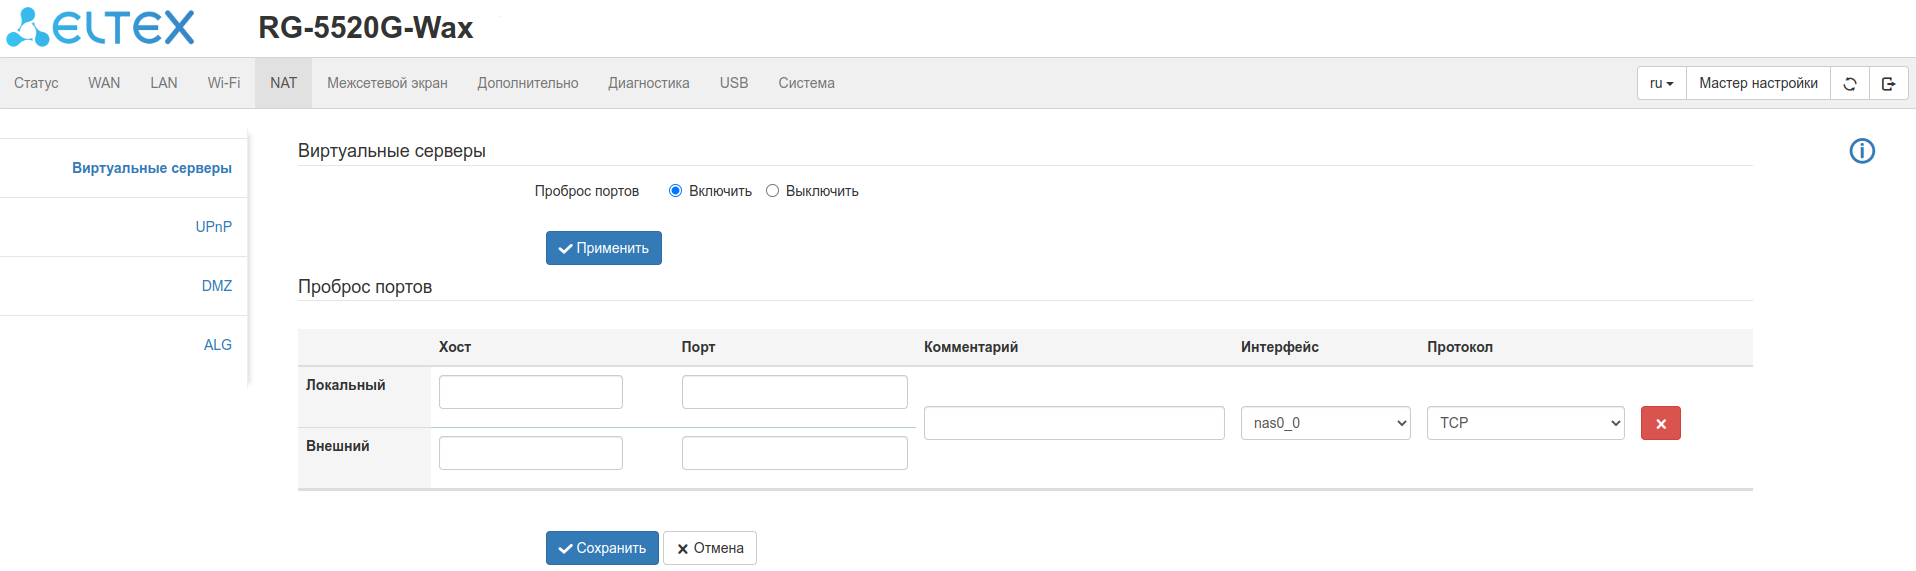1916x571 pixels.
Task: Click the Комментарий text field
Action: [x=1073, y=423]
